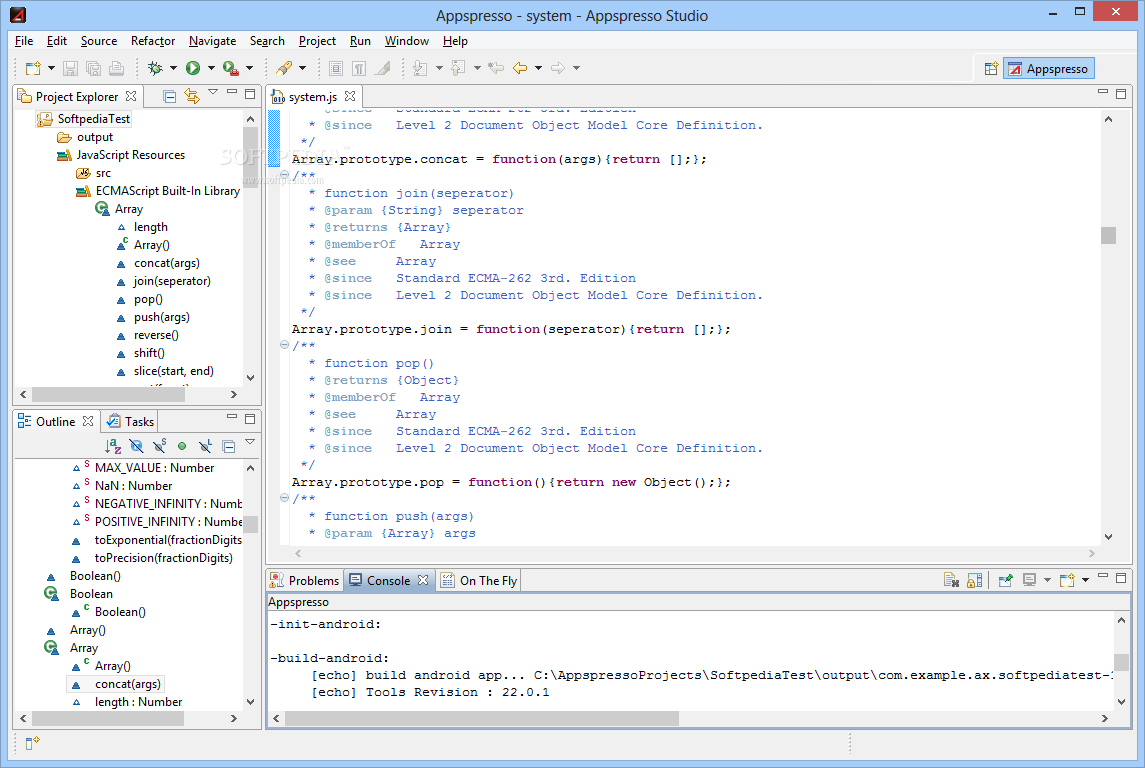Click Collapse All icon in Outline toolbar
The image size is (1145, 768).
(229, 445)
